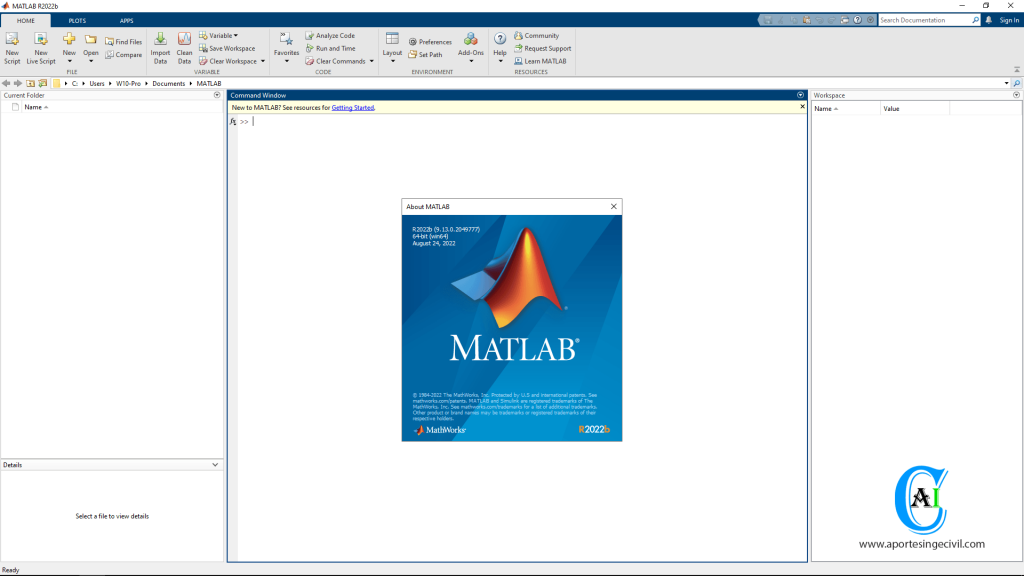
Task: Click the Clean Data icon
Action: point(184,45)
